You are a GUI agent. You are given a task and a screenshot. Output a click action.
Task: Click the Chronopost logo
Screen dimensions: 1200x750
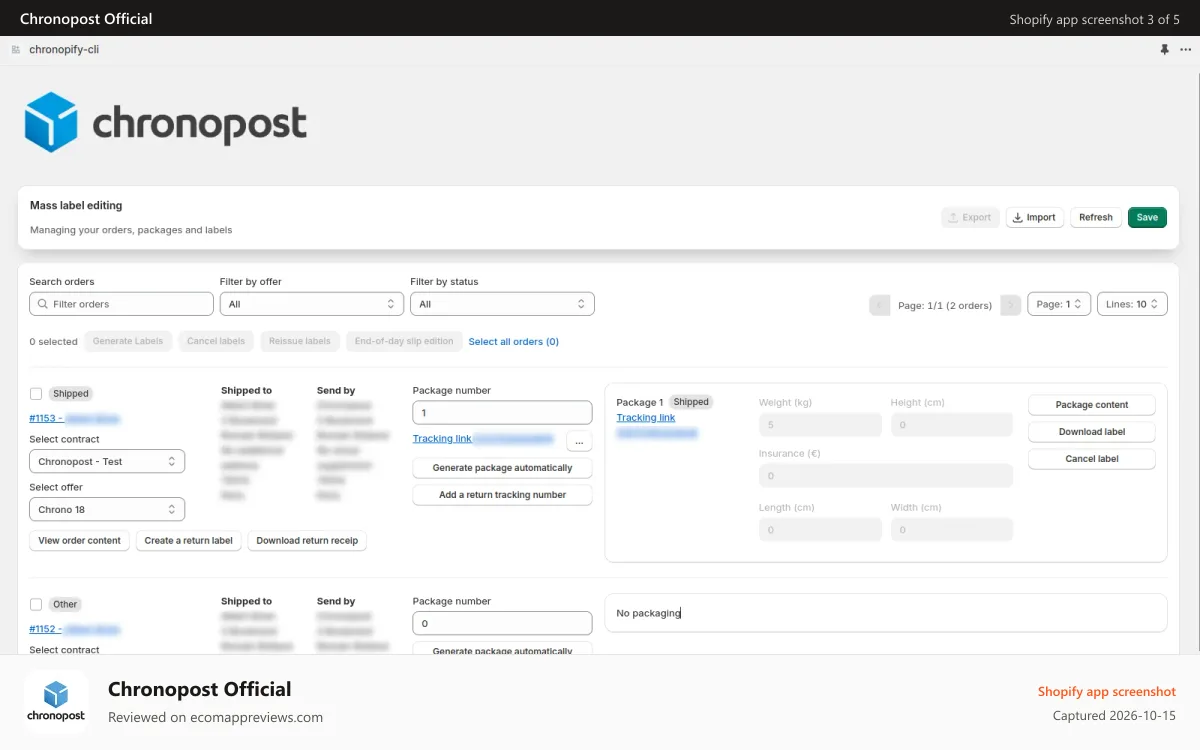pos(166,123)
